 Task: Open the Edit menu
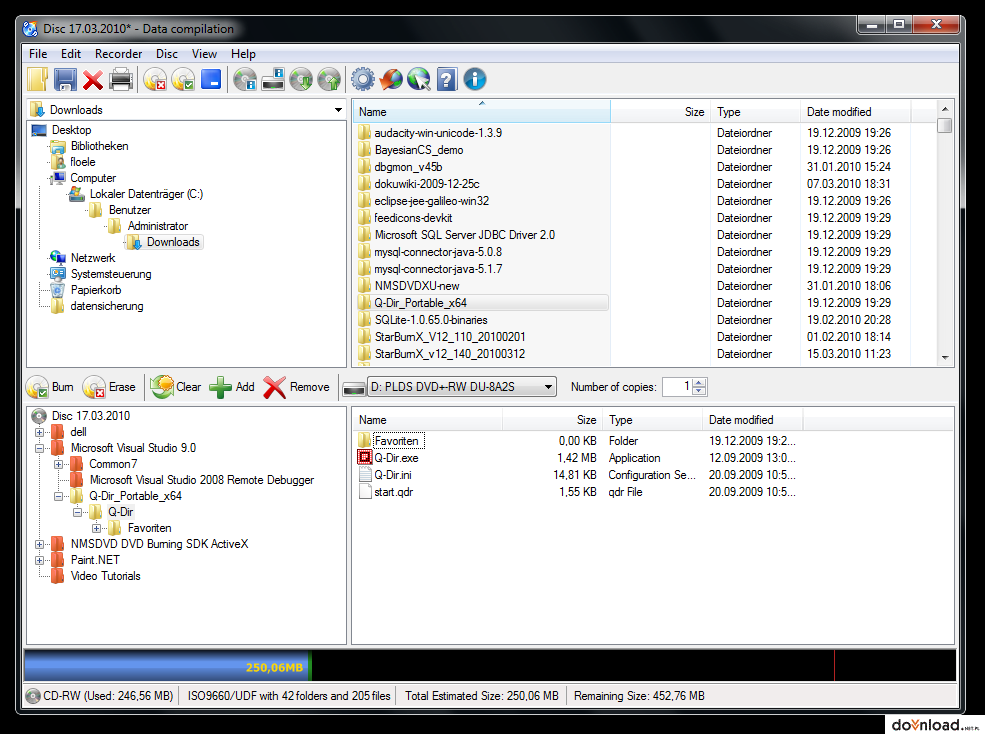tap(71, 54)
